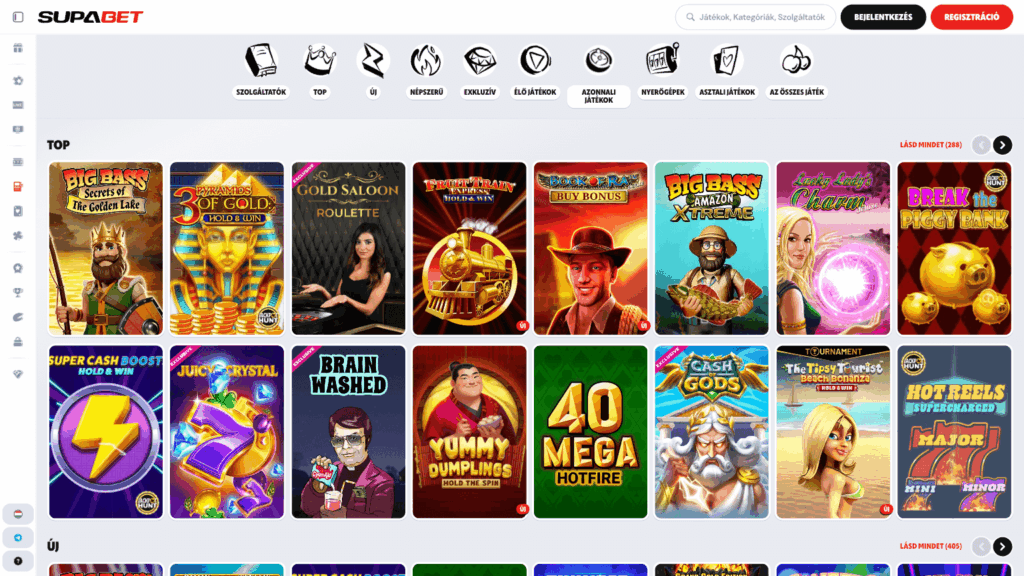Click the BEJELENTKEZÉS login button
Image resolution: width=1024 pixels, height=576 pixels.
pos(883,17)
